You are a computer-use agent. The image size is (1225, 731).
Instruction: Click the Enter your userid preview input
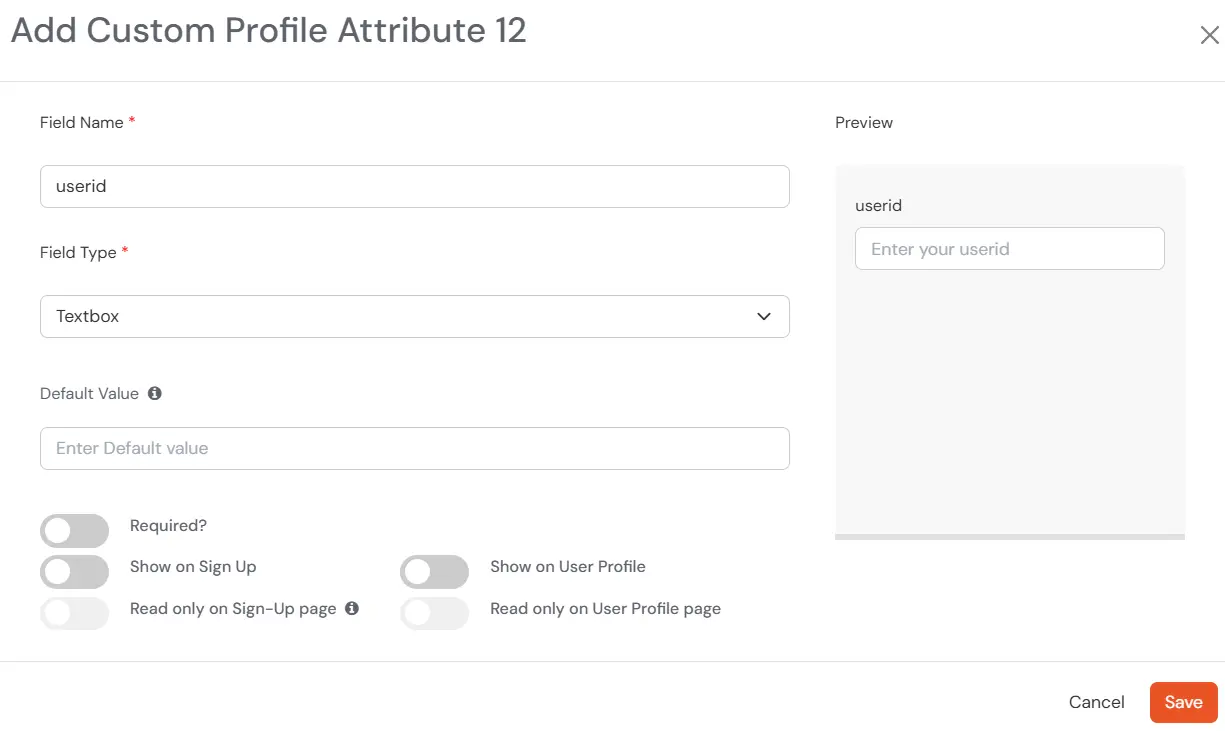(1009, 248)
